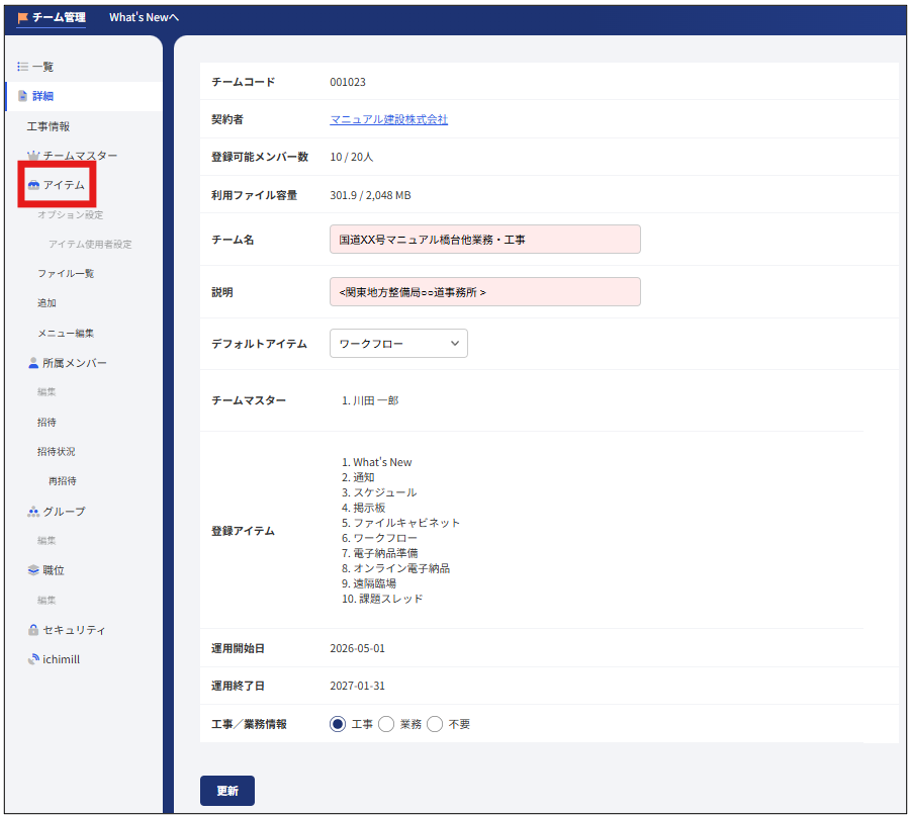The image size is (909, 817).
Task: Click the orange flag icon beside チーム管理
Action: click(x=23, y=17)
